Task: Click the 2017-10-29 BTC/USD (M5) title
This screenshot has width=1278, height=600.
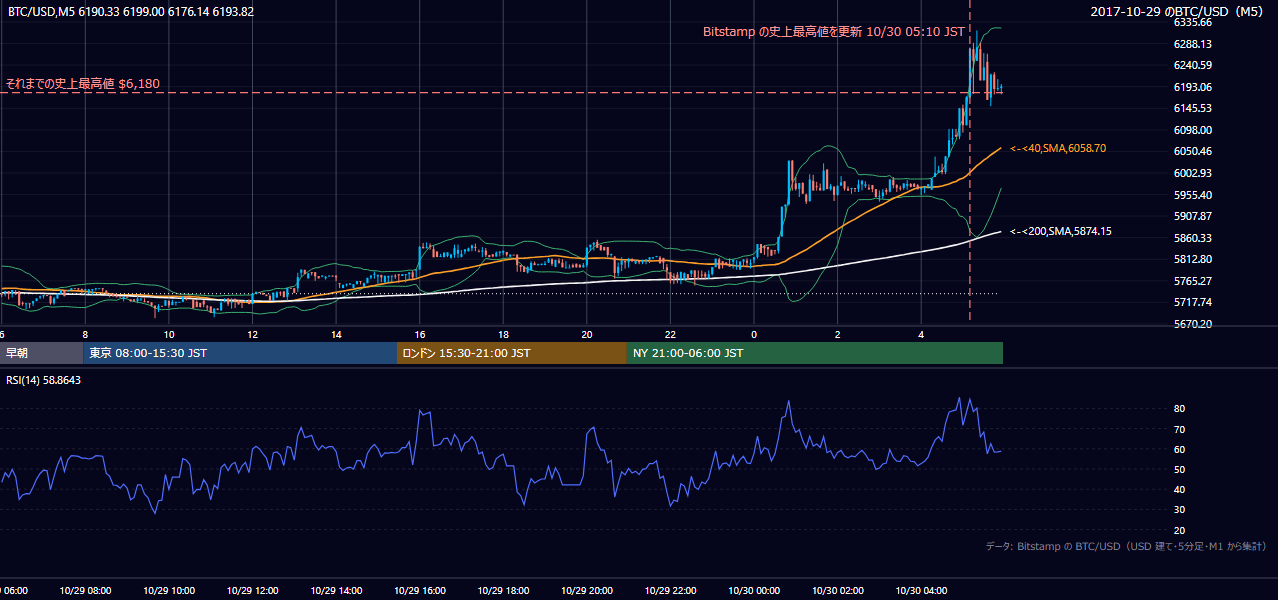Action: coord(1178,11)
